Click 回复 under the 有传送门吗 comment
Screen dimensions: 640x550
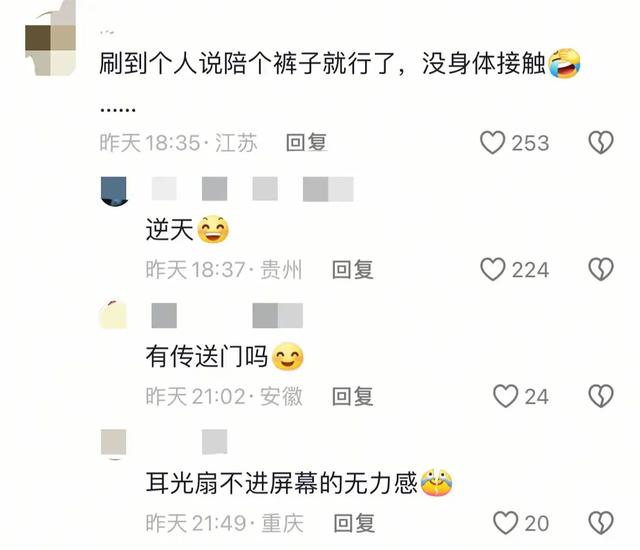(353, 397)
